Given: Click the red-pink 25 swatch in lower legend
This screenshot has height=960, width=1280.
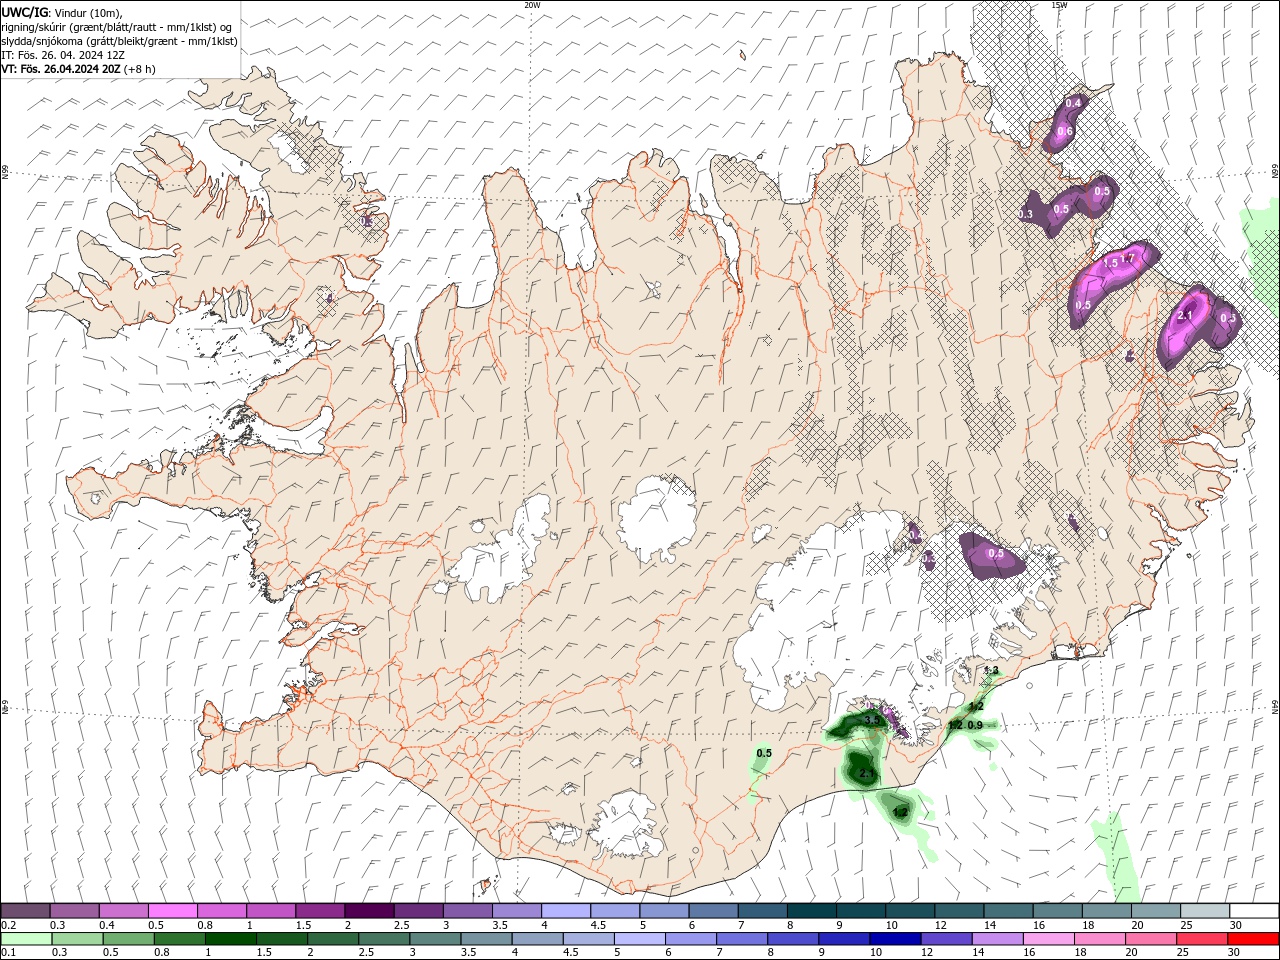Looking at the screenshot, I should pos(1202,939).
